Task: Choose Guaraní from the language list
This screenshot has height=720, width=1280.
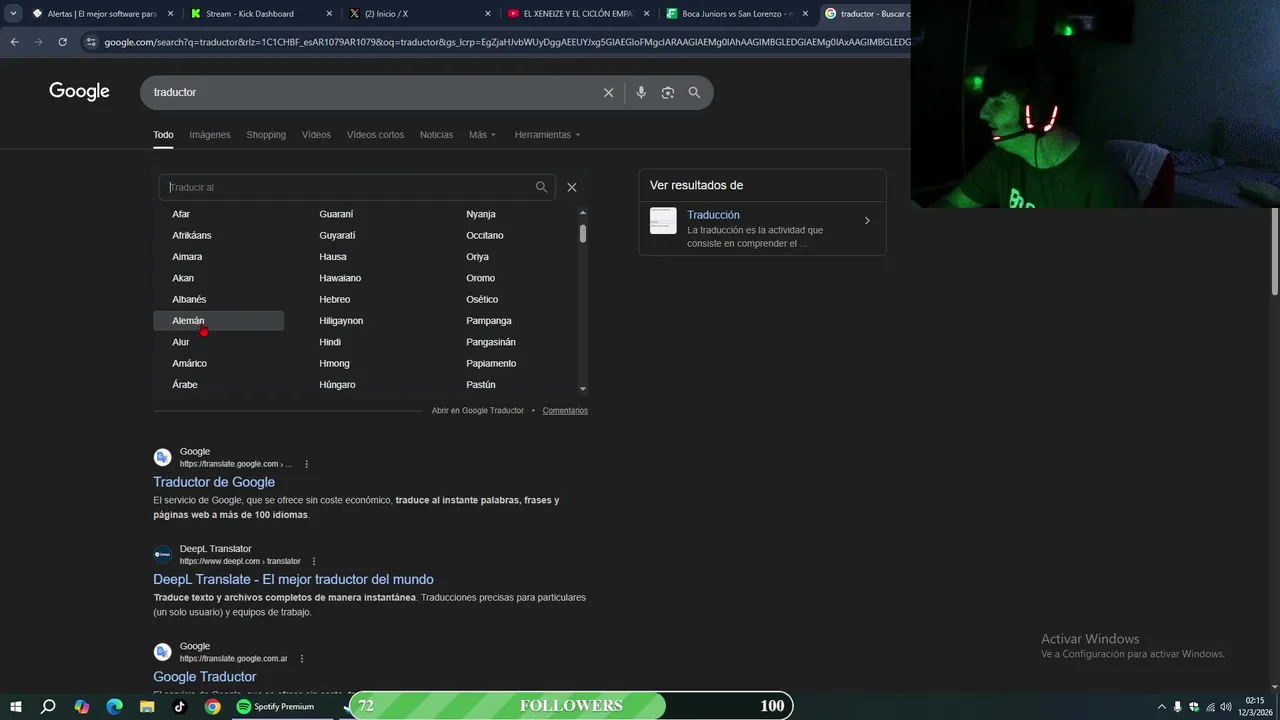Action: pyautogui.click(x=336, y=214)
